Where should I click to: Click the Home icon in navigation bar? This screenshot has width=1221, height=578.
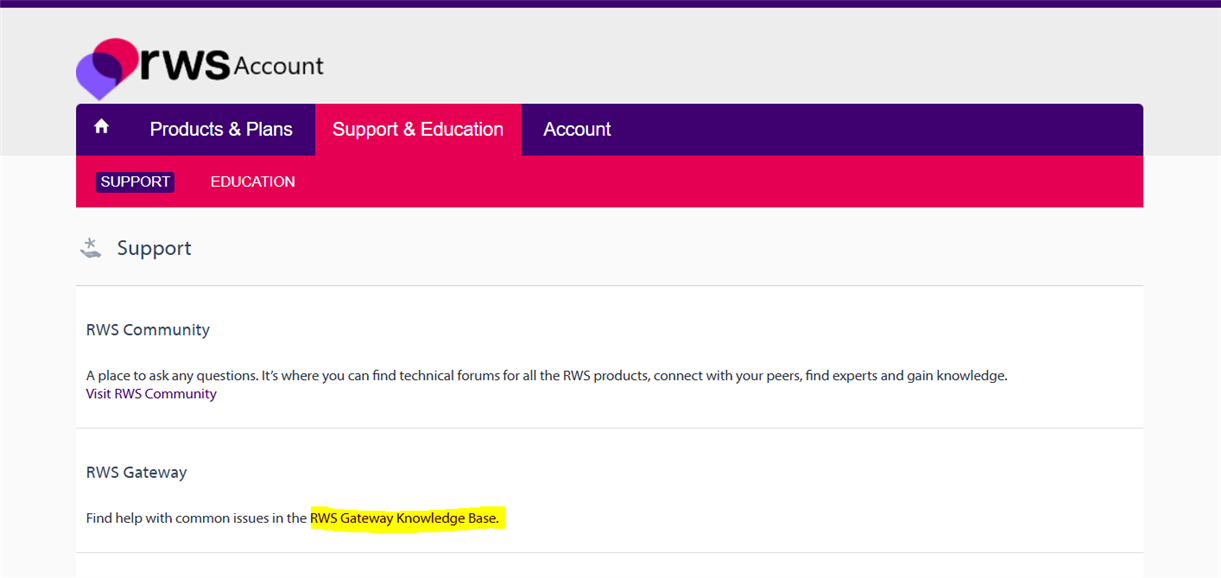coord(101,127)
